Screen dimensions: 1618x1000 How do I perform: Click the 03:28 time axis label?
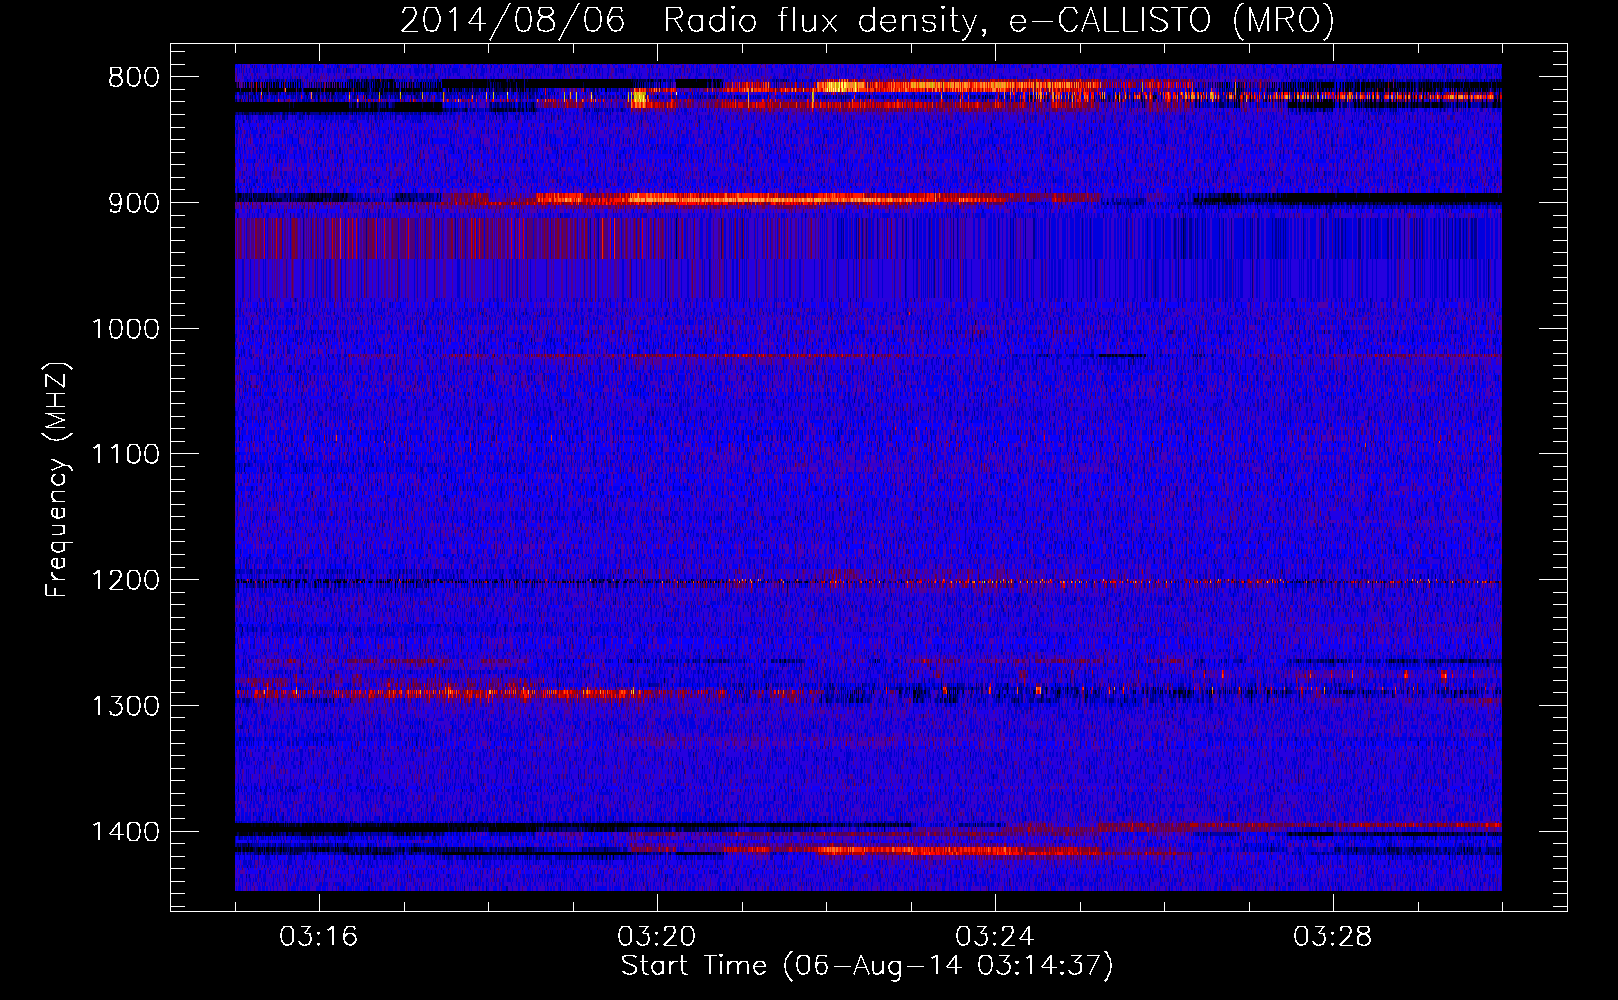[1333, 937]
